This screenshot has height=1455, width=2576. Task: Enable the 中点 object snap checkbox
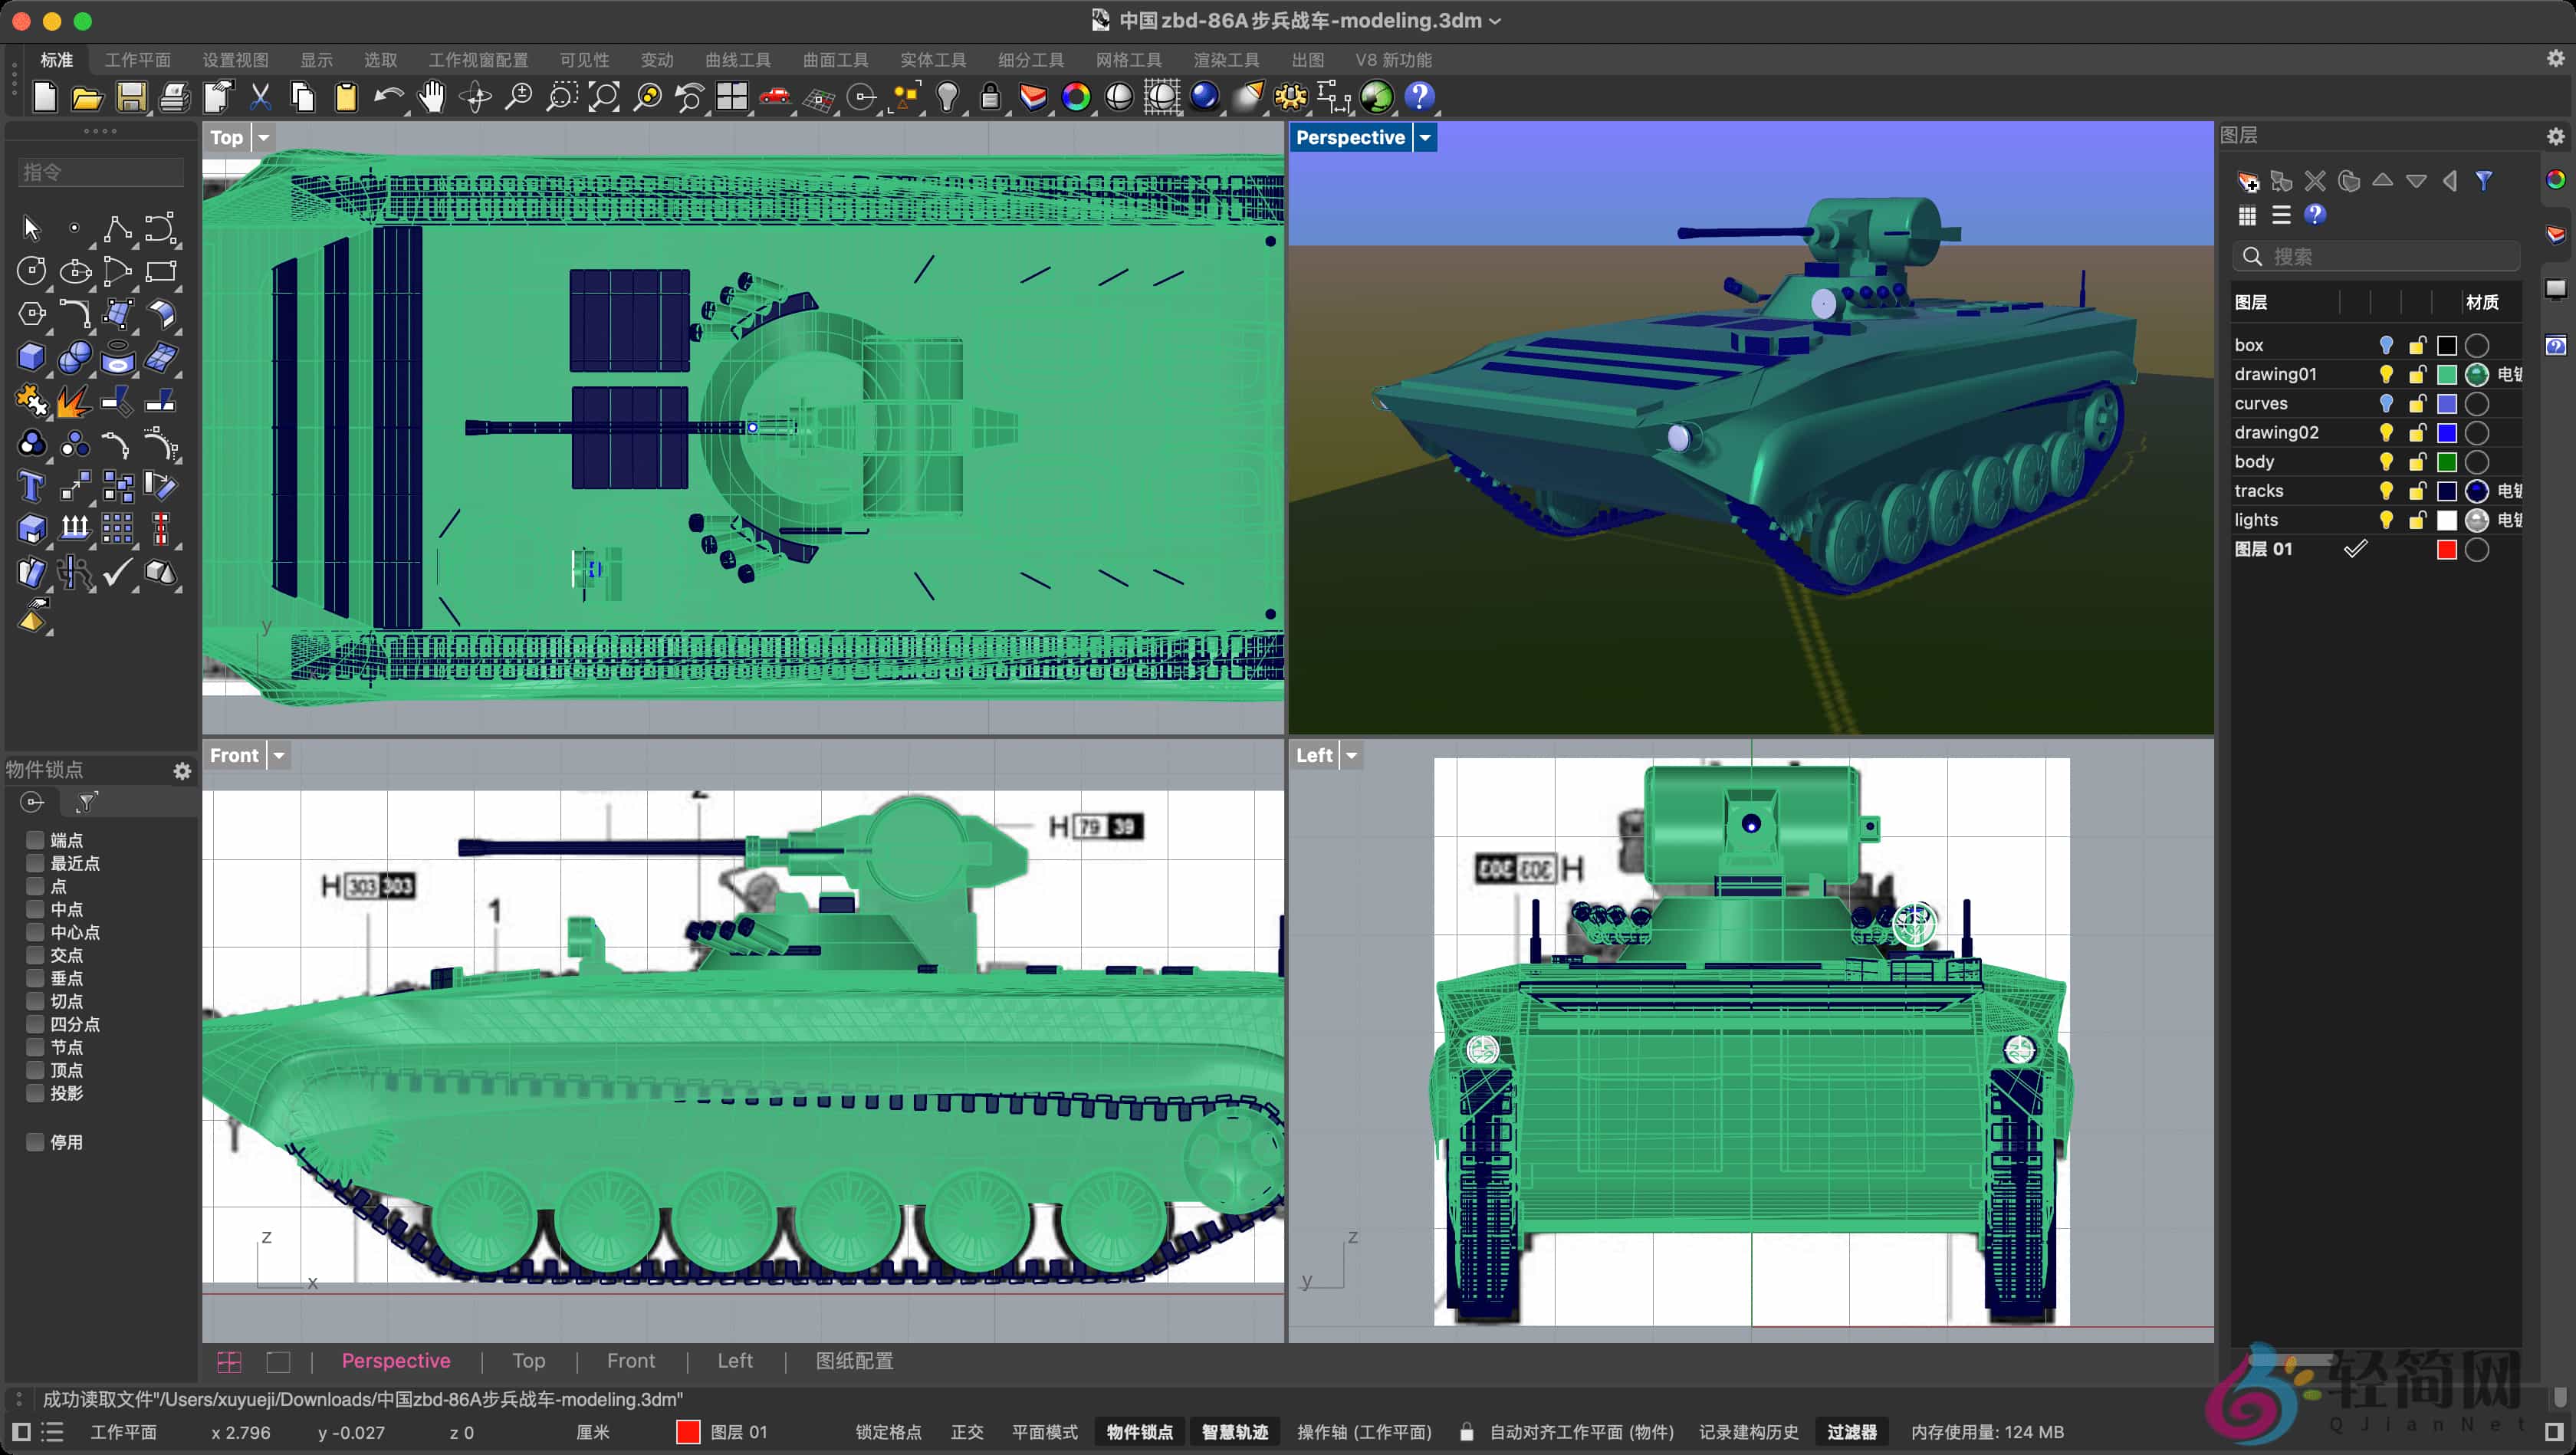[x=35, y=910]
